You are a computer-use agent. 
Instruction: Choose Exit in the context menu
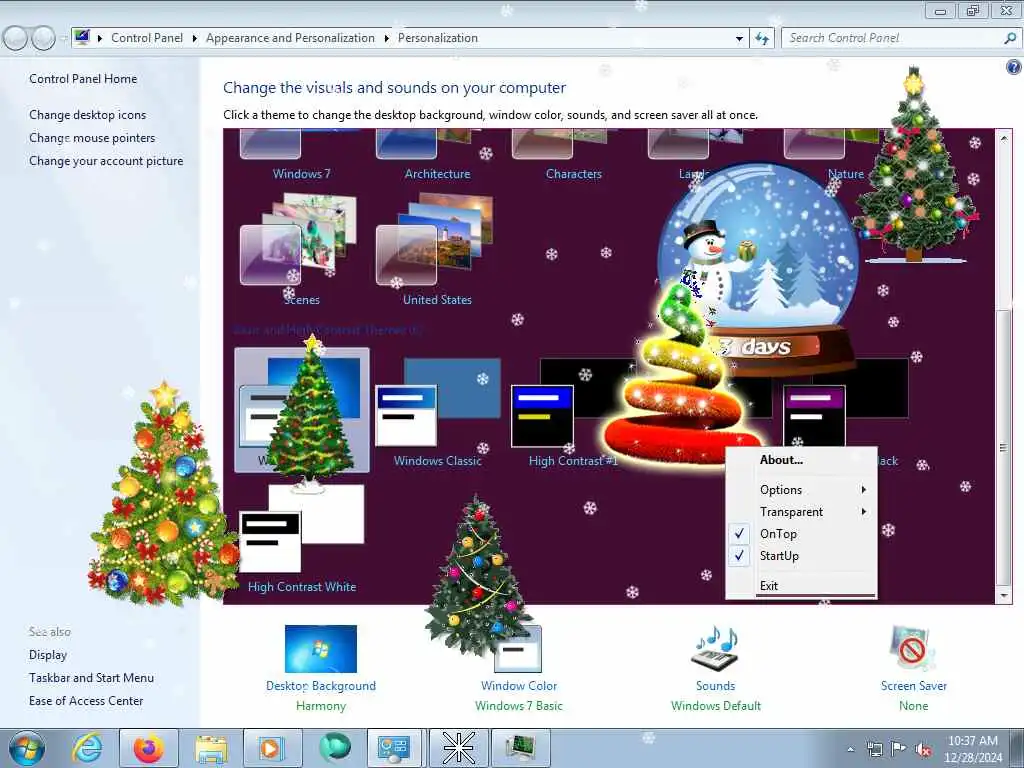click(801, 586)
